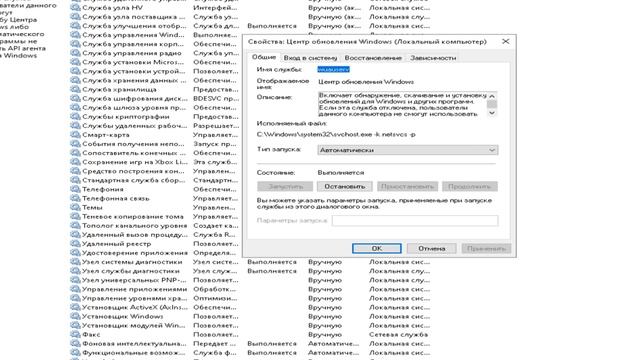Close the Свойства dialog with X
Screen dimensions: 640x360
pos(505,42)
